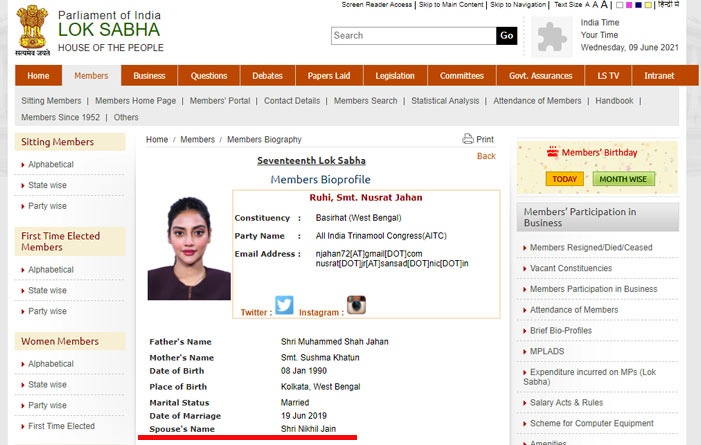Choose the dark blue color theme swatch
This screenshot has width=701, height=445.
pyautogui.click(x=638, y=5)
